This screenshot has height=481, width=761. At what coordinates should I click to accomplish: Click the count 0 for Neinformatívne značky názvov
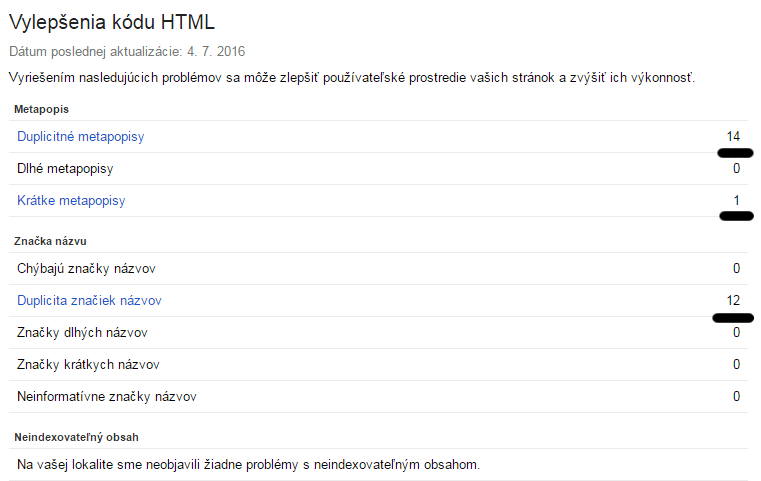[x=736, y=397]
